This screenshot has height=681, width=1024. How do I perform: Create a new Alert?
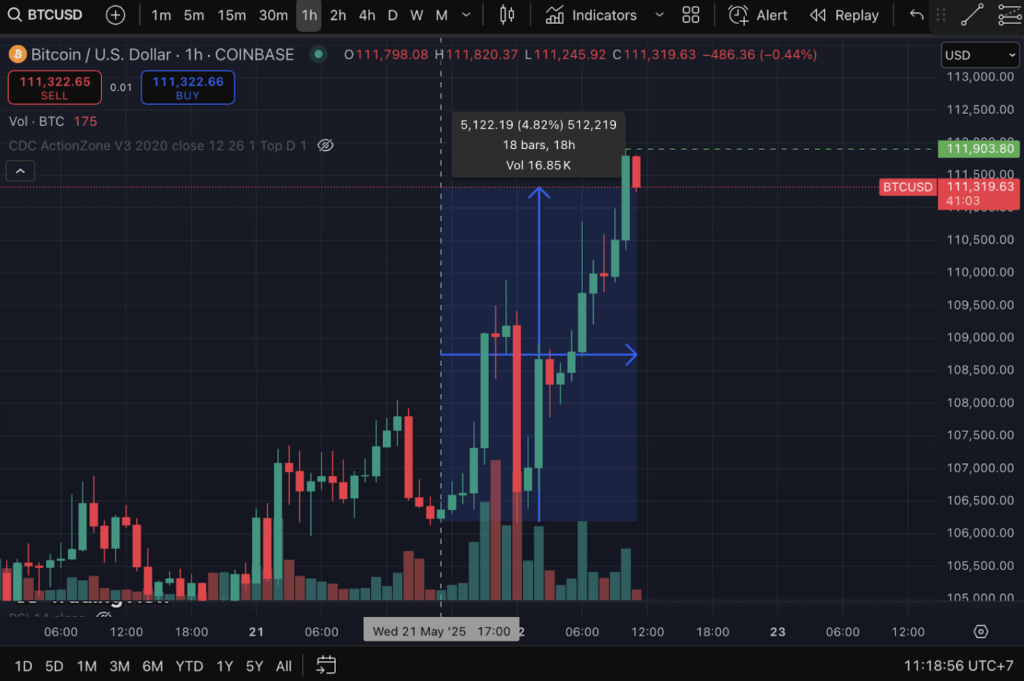pyautogui.click(x=758, y=15)
